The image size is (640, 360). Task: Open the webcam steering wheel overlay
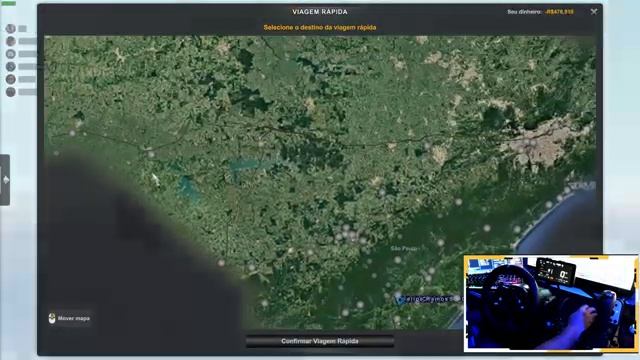click(551, 303)
